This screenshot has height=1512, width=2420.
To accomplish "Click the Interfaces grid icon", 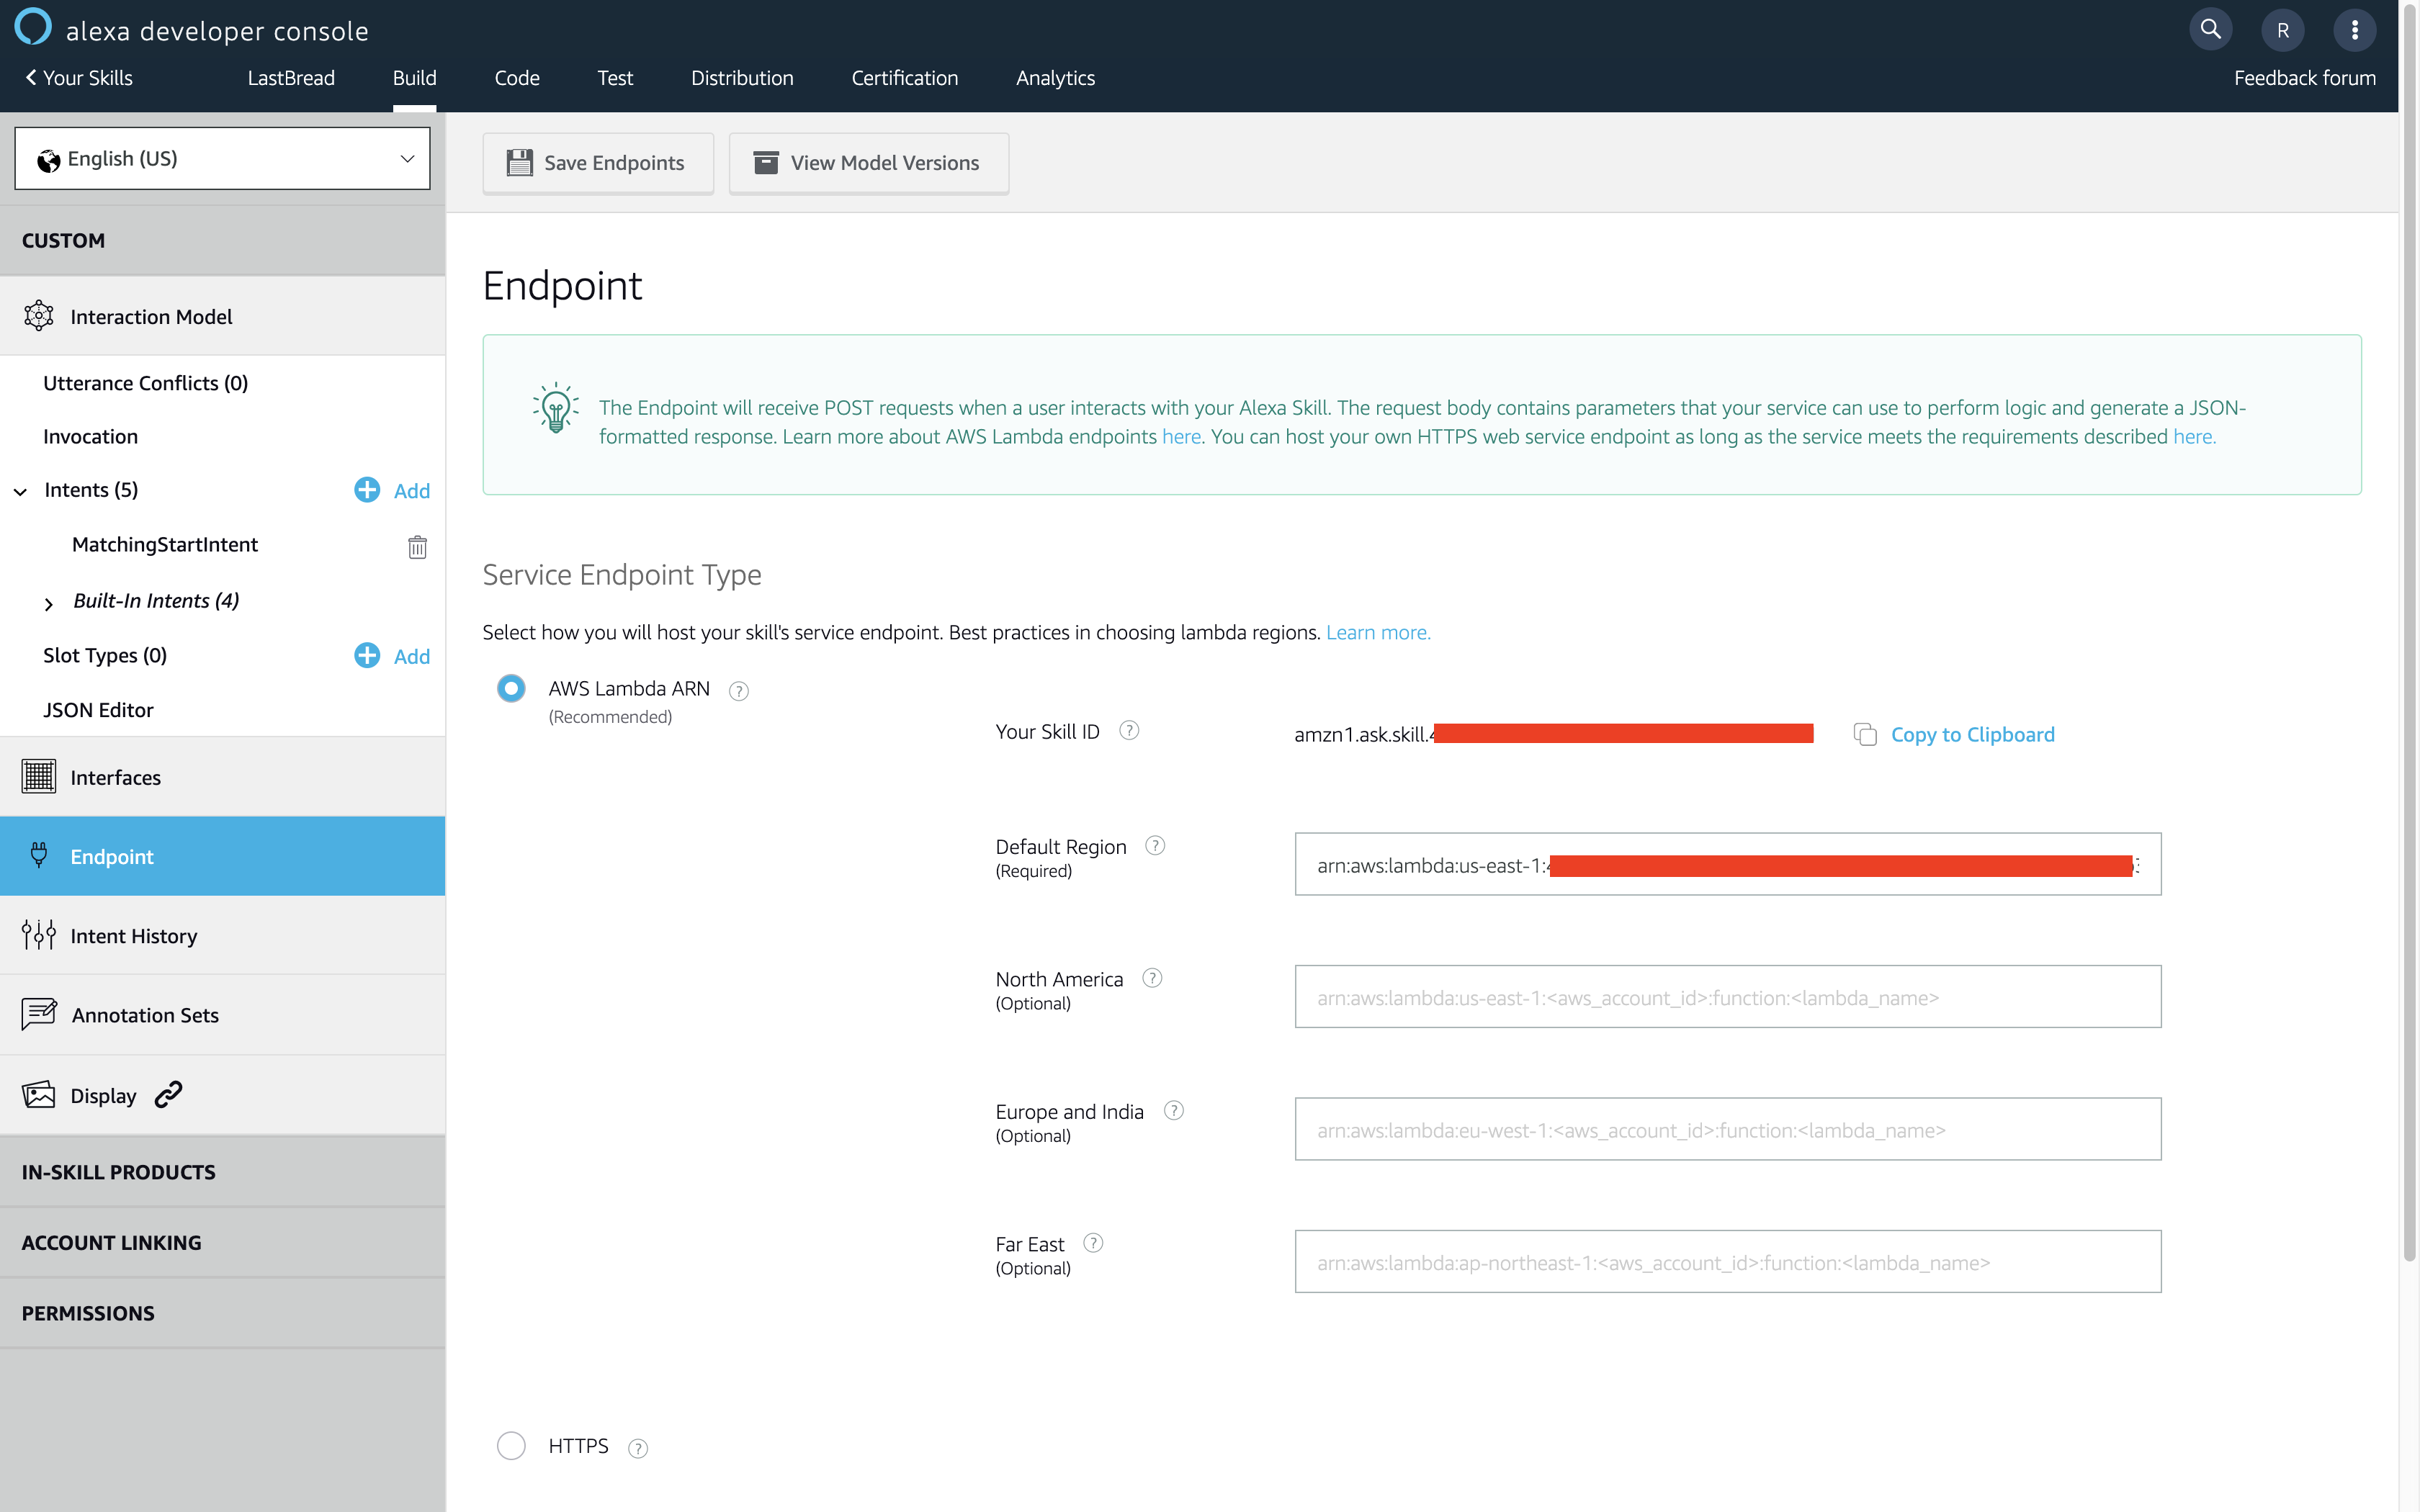I will [38, 777].
